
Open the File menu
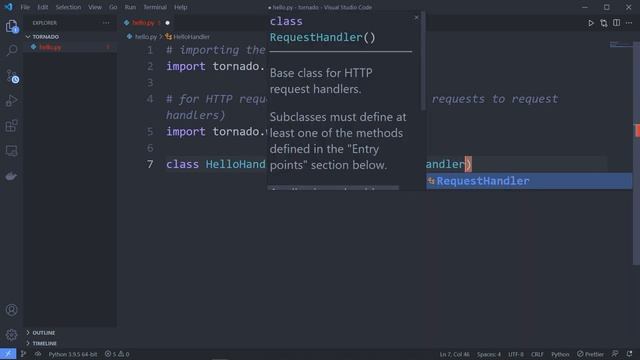coord(25,7)
